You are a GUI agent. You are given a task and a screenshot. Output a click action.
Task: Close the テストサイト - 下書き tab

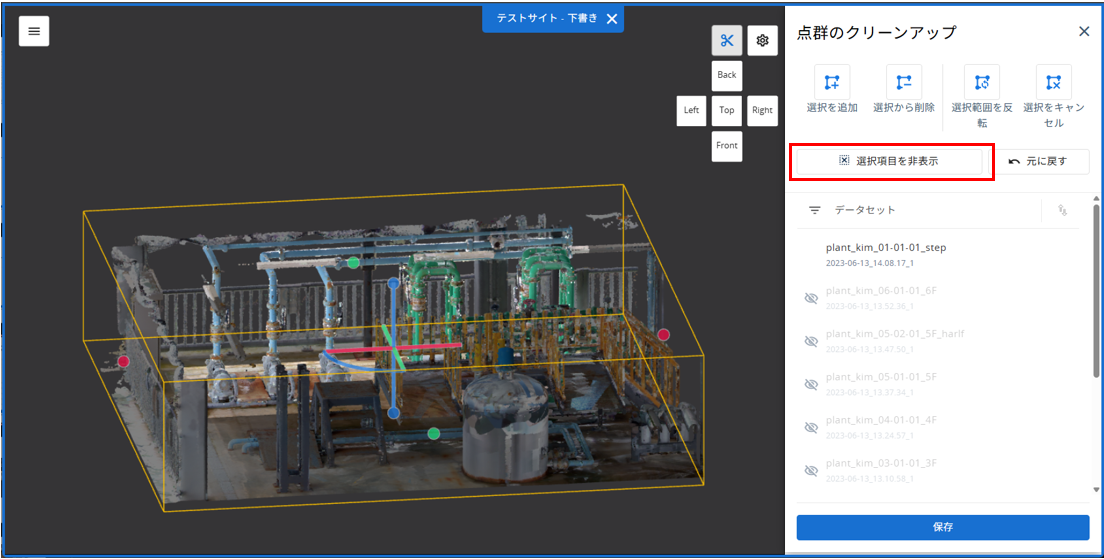point(612,19)
